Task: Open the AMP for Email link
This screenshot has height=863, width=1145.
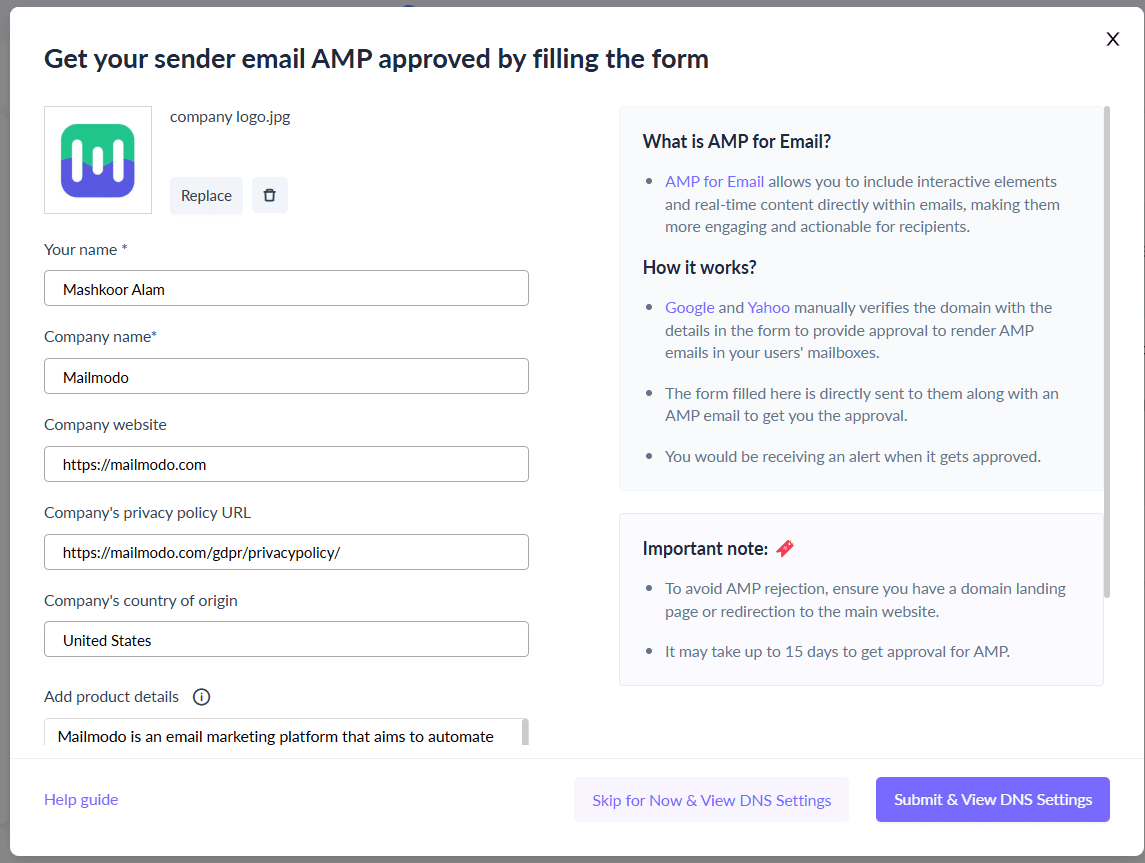Action: (x=714, y=181)
